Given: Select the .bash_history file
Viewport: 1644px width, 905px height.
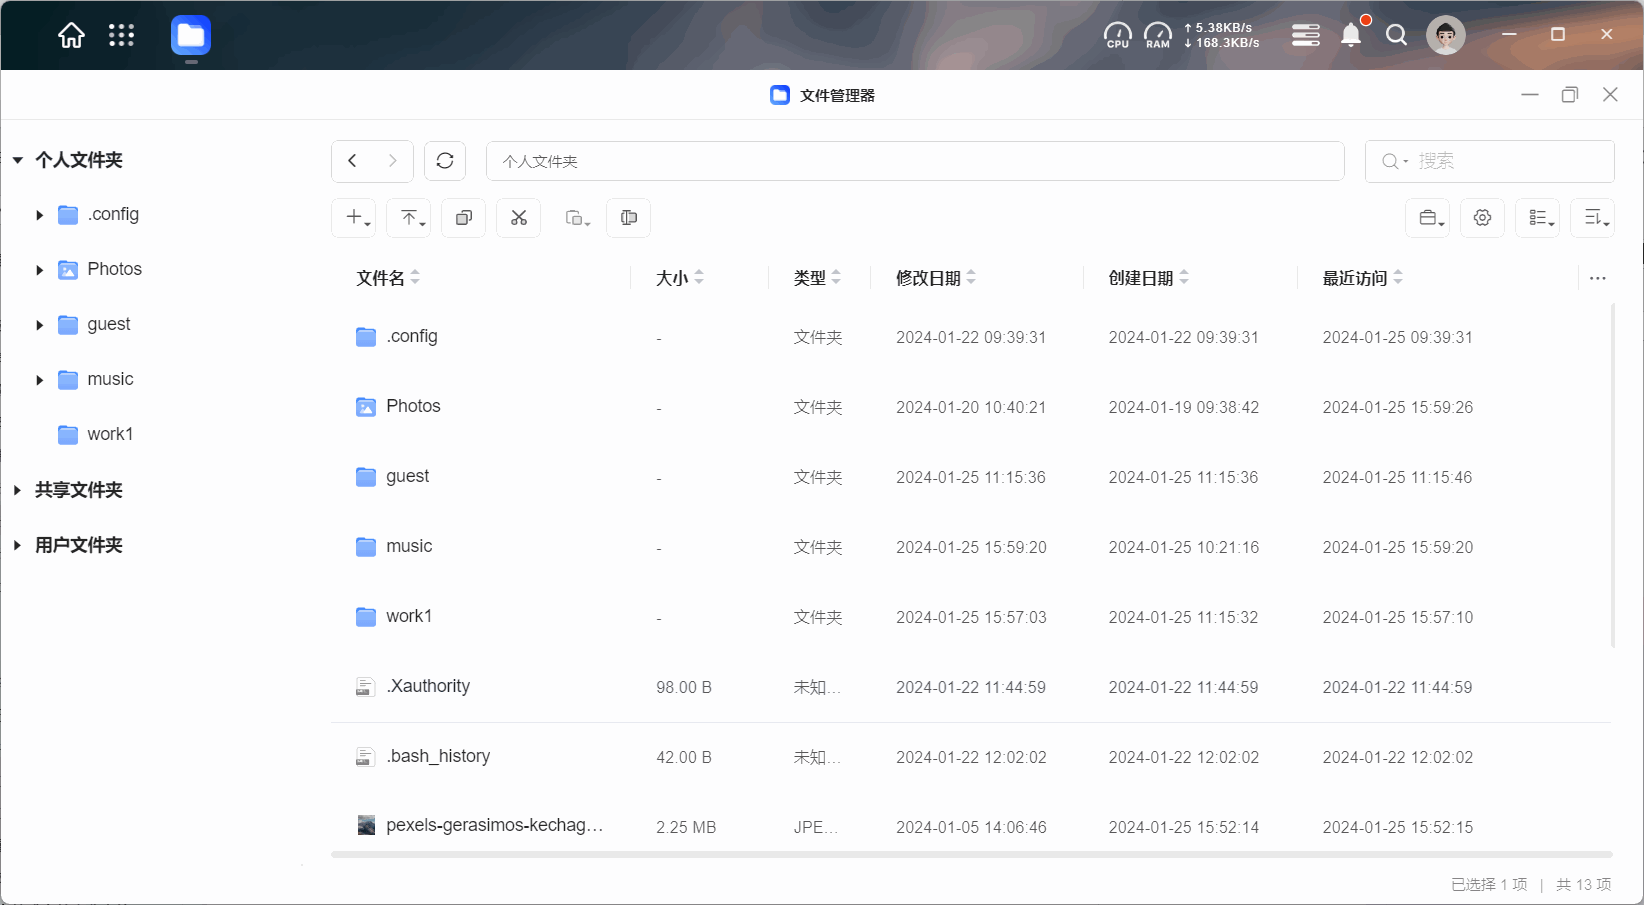Looking at the screenshot, I should (x=970, y=757).
